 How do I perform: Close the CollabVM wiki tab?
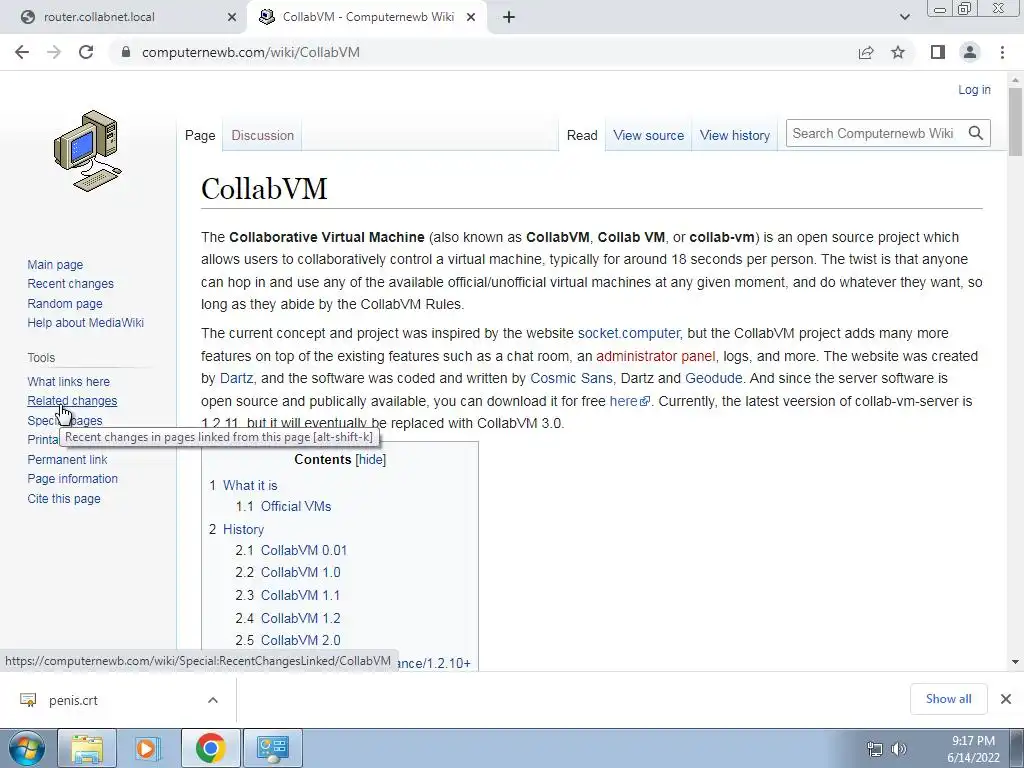[471, 17]
